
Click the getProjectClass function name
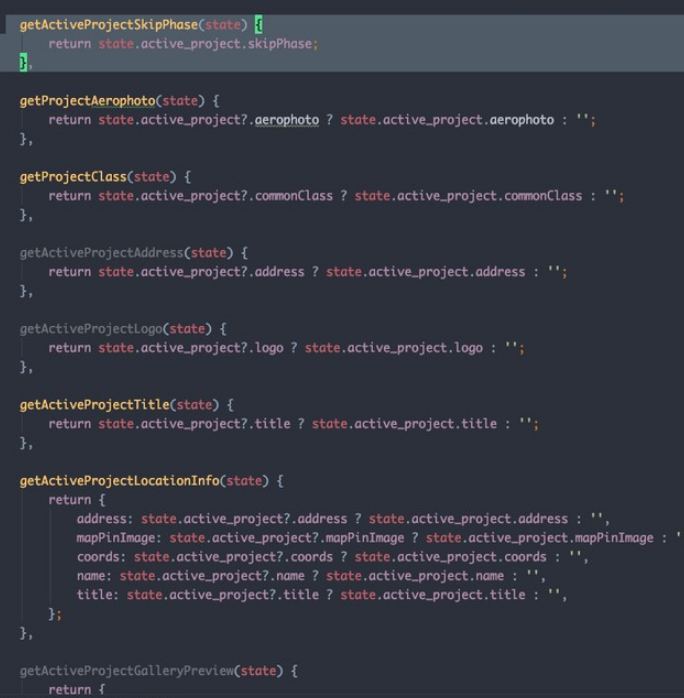73,177
